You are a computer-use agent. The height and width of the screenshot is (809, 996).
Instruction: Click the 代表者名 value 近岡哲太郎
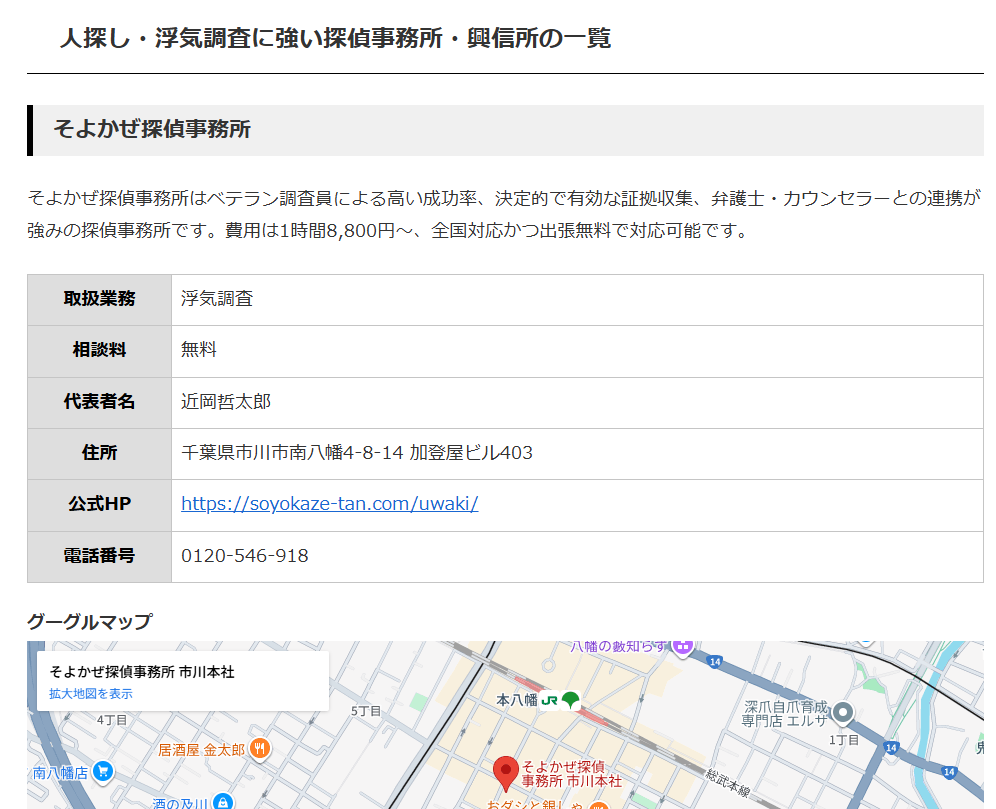pyautogui.click(x=226, y=402)
